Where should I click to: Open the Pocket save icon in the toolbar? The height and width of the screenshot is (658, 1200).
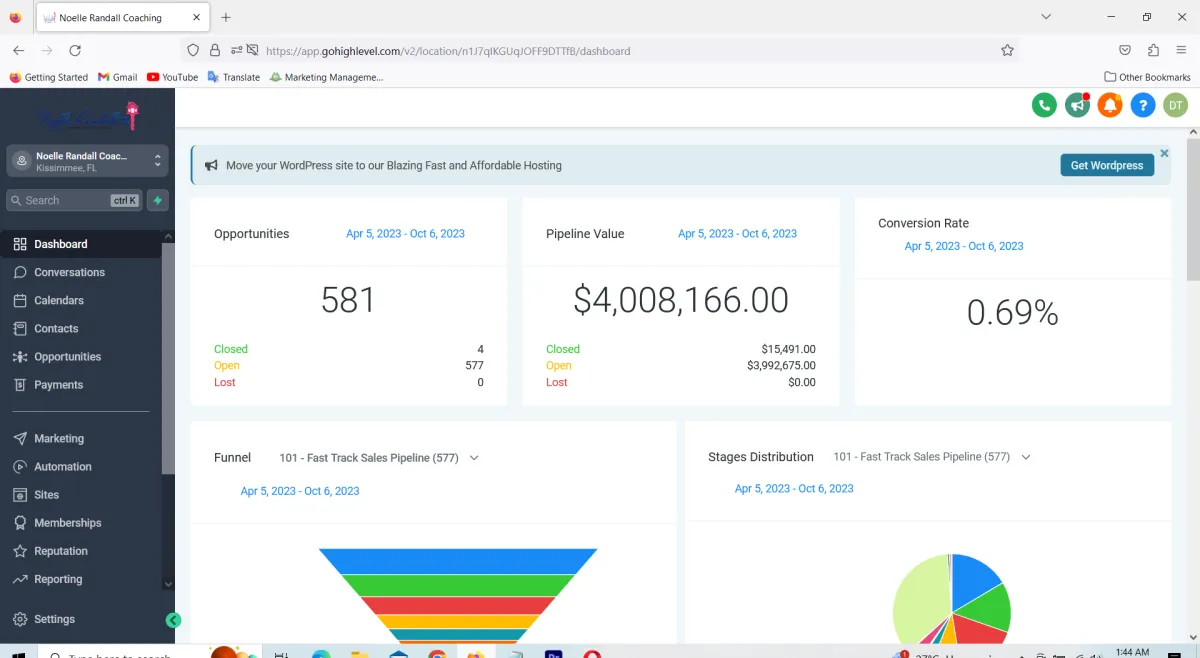point(1125,50)
